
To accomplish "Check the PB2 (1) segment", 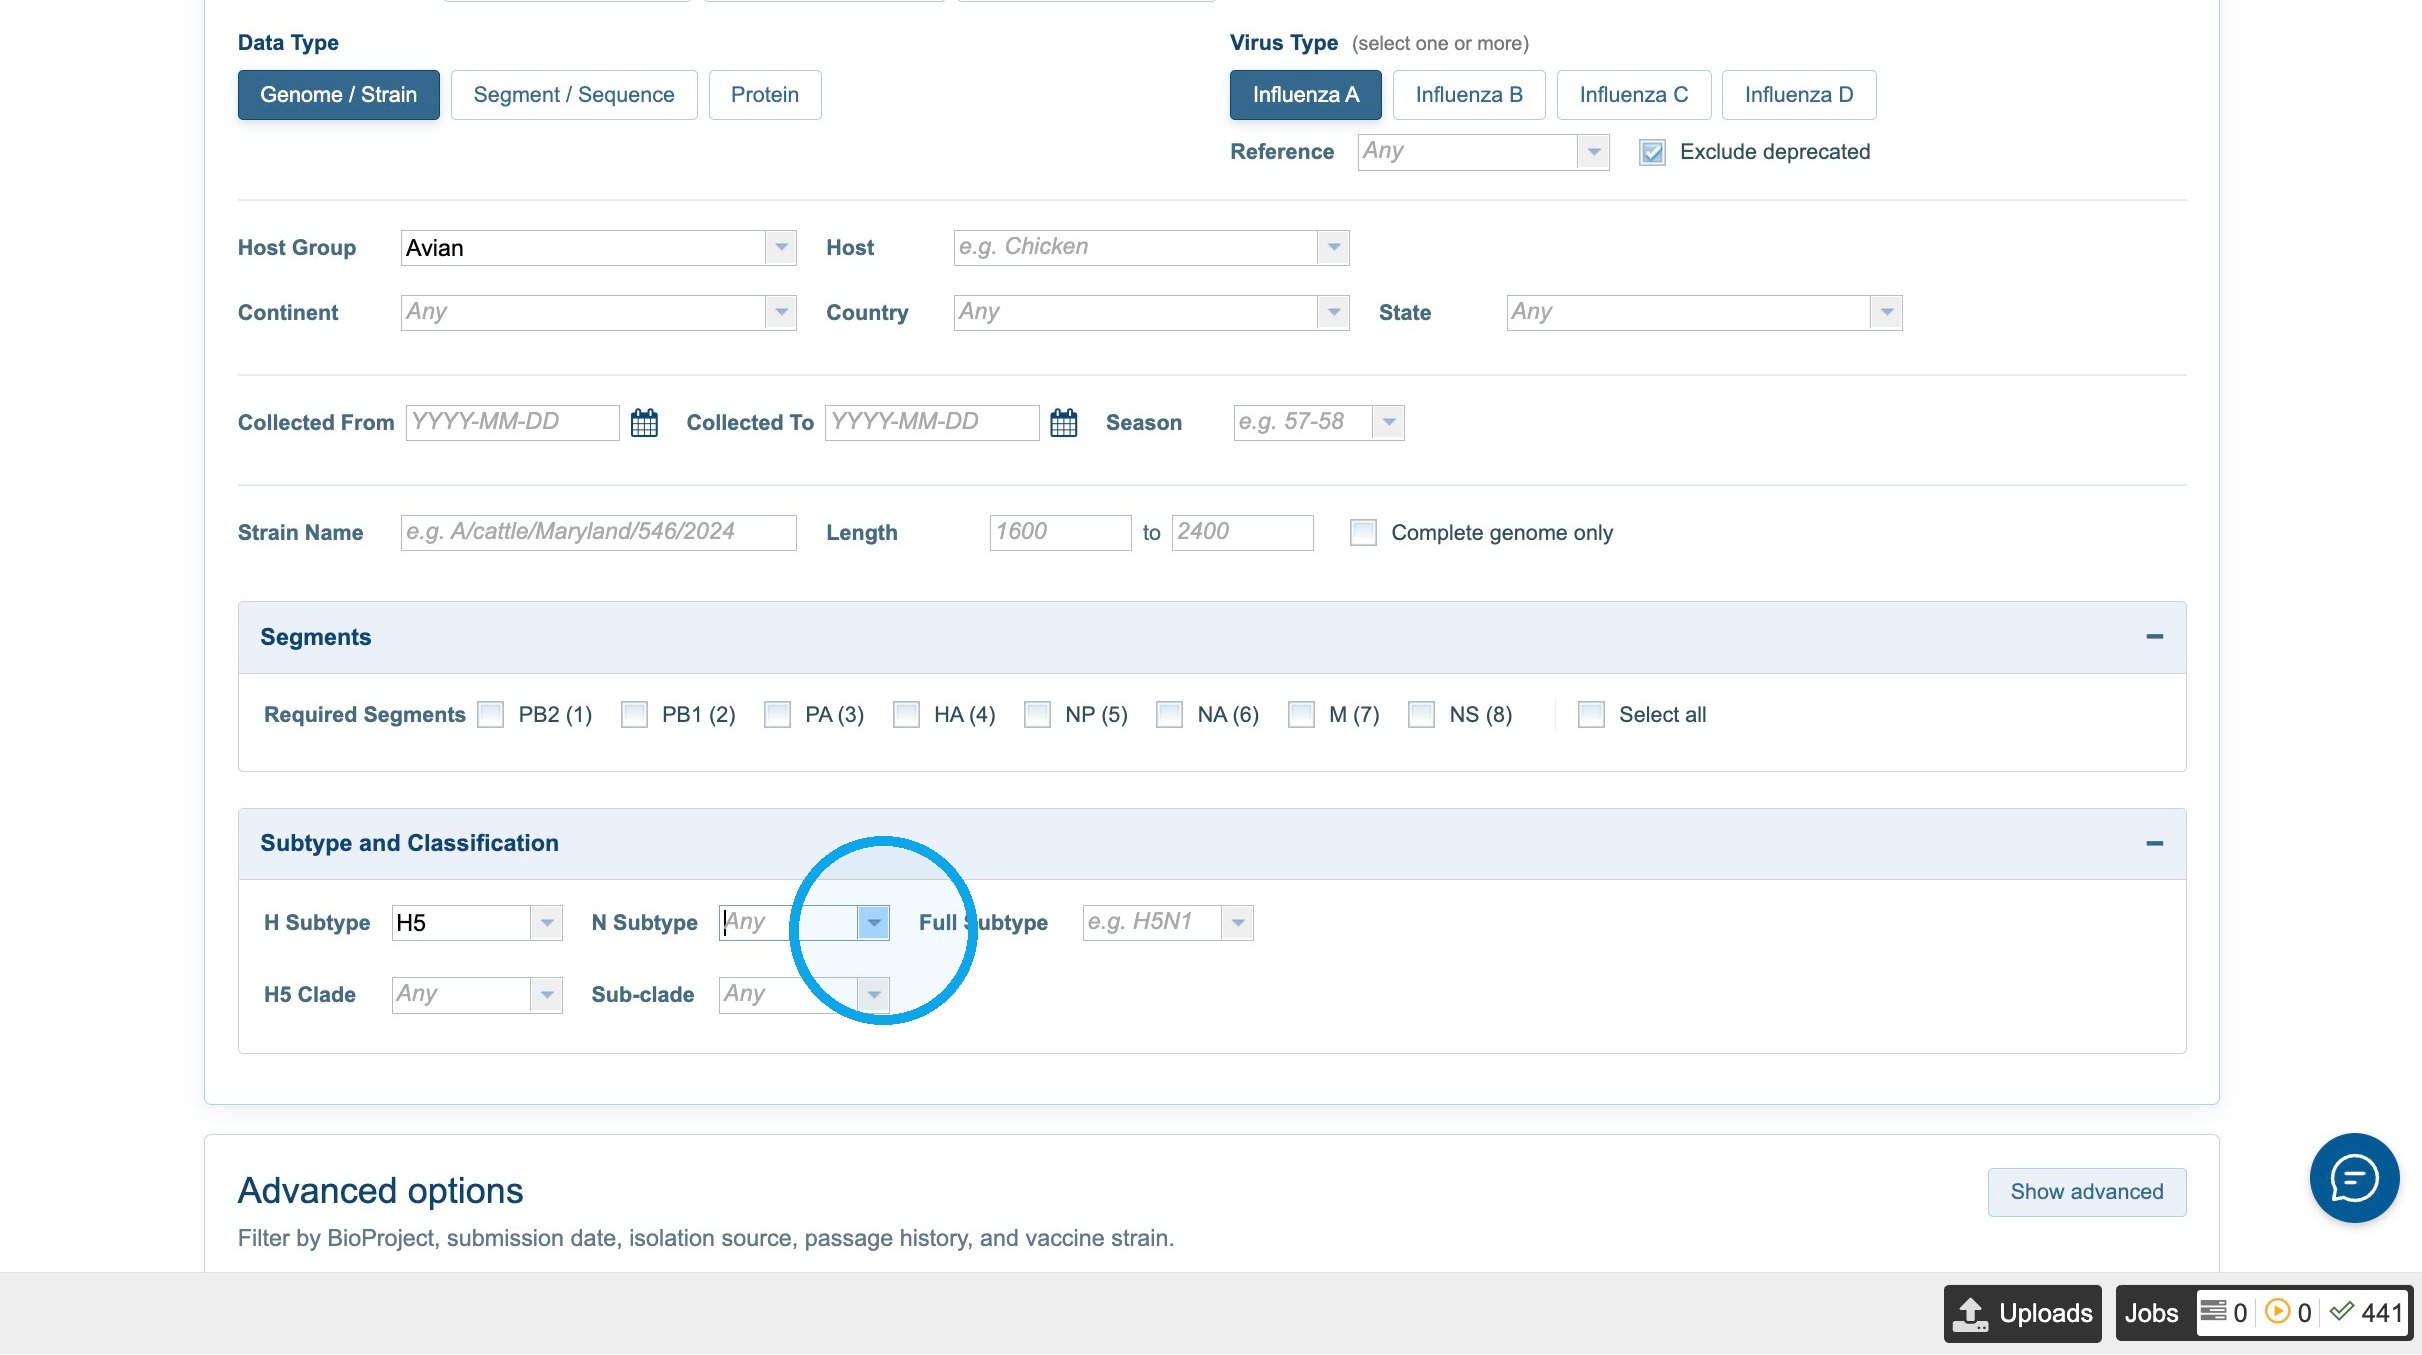I will [490, 715].
